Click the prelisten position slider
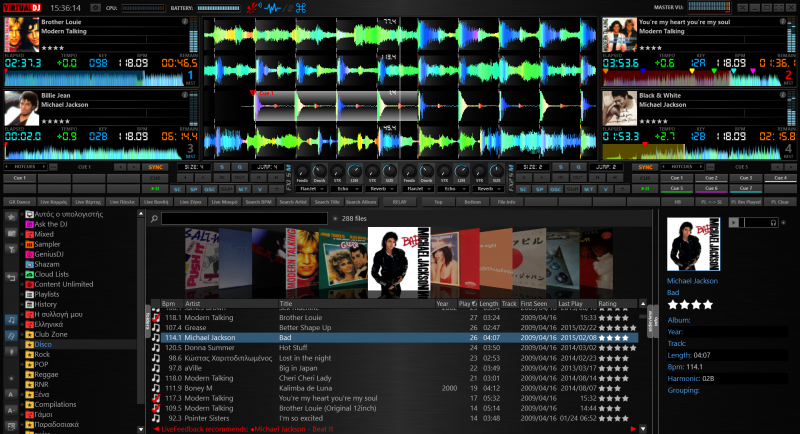Image resolution: width=800 pixels, height=434 pixels. coord(754,222)
